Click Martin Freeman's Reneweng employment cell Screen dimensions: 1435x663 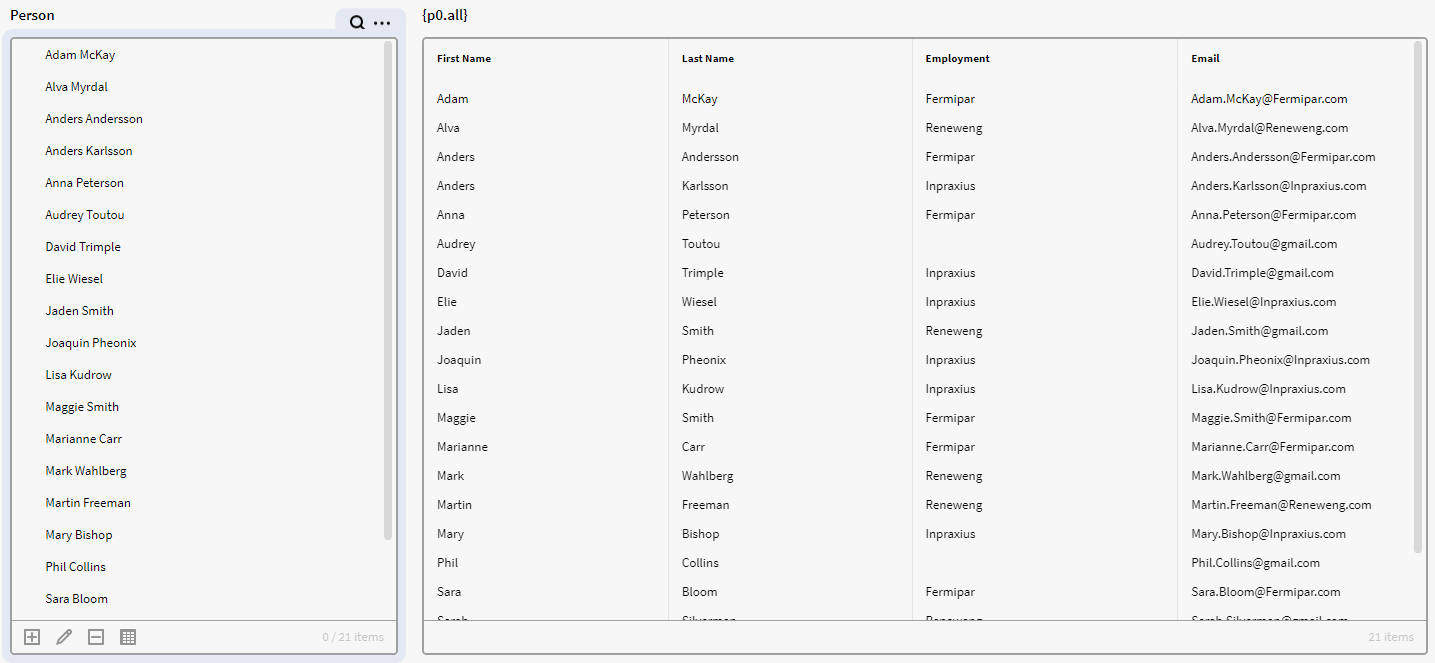(954, 505)
